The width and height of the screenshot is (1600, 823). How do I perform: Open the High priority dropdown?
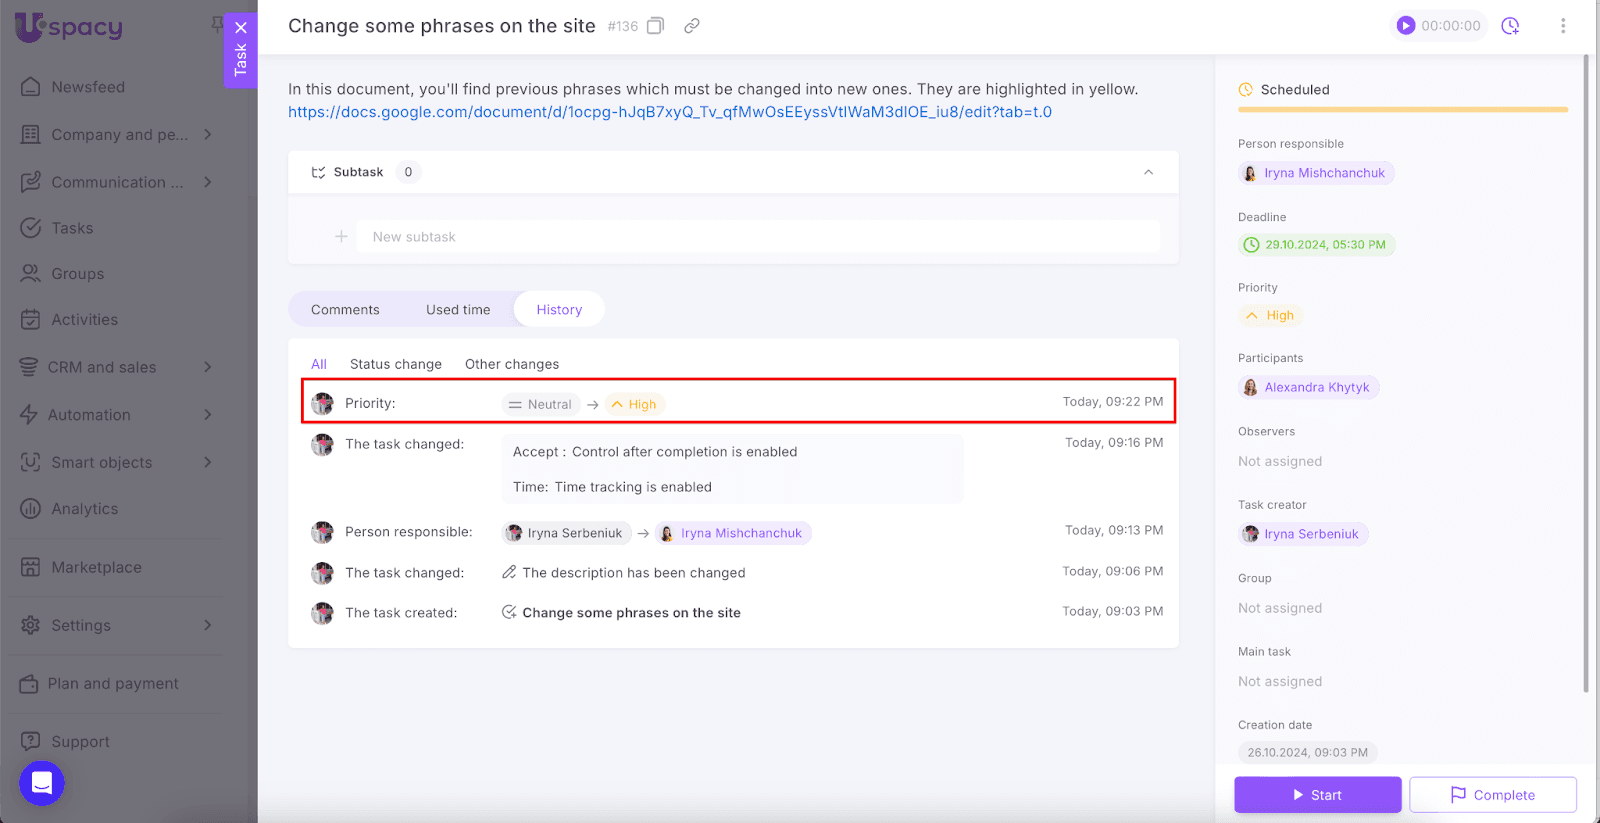tap(1270, 316)
